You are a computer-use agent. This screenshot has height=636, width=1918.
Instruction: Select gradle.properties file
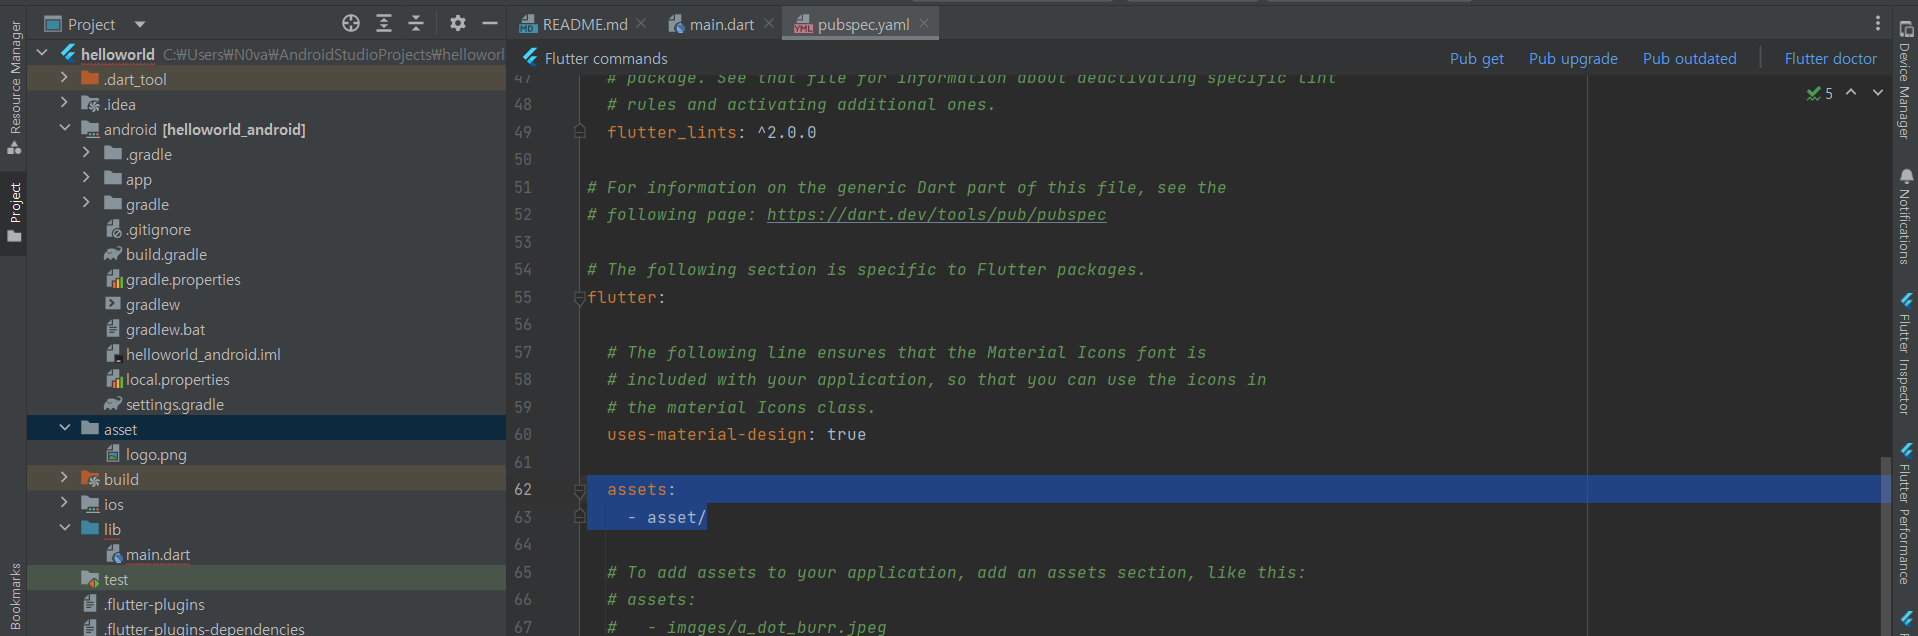[183, 279]
